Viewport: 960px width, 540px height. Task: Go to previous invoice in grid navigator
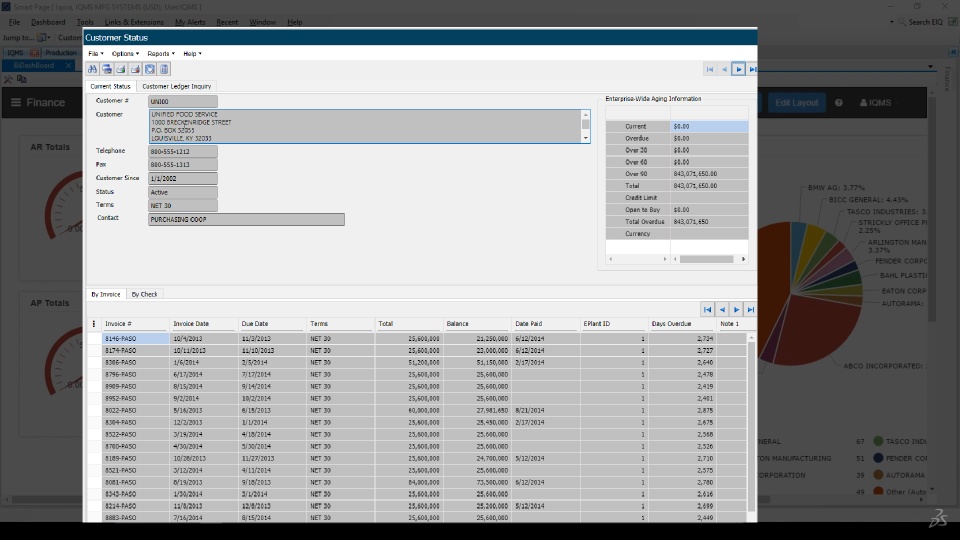(722, 310)
